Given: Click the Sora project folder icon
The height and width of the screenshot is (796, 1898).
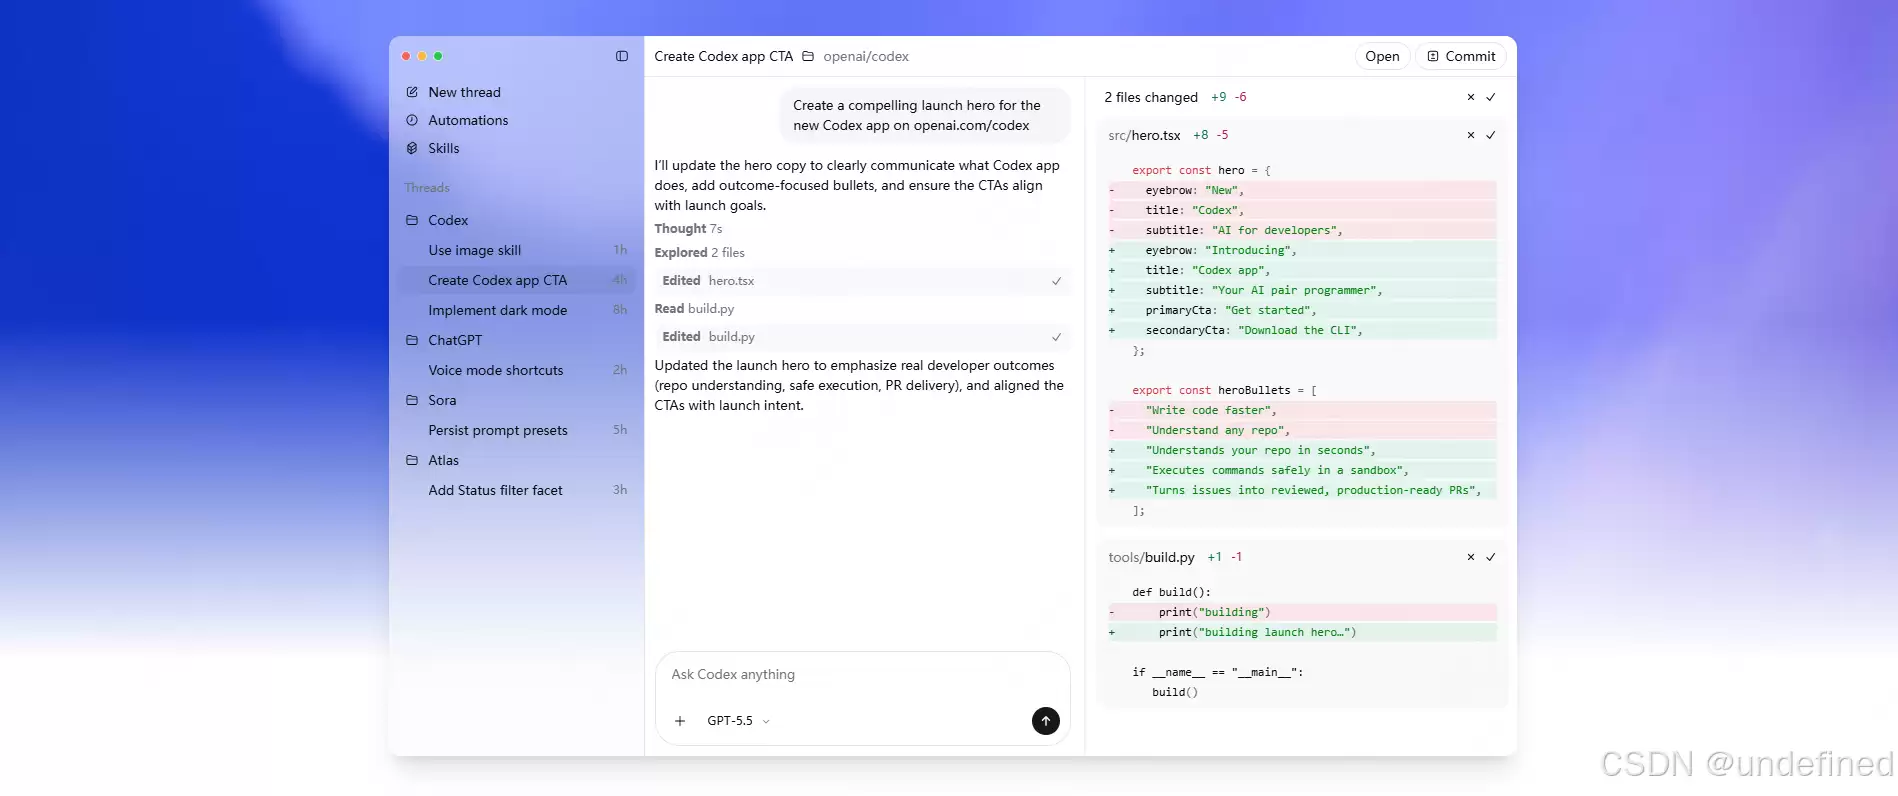Looking at the screenshot, I should tap(412, 400).
